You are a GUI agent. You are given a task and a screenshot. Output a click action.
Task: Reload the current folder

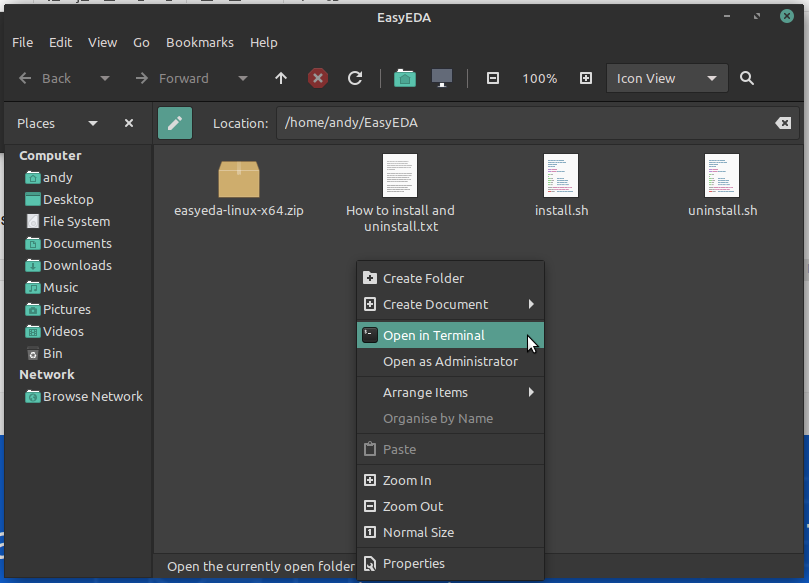click(355, 78)
